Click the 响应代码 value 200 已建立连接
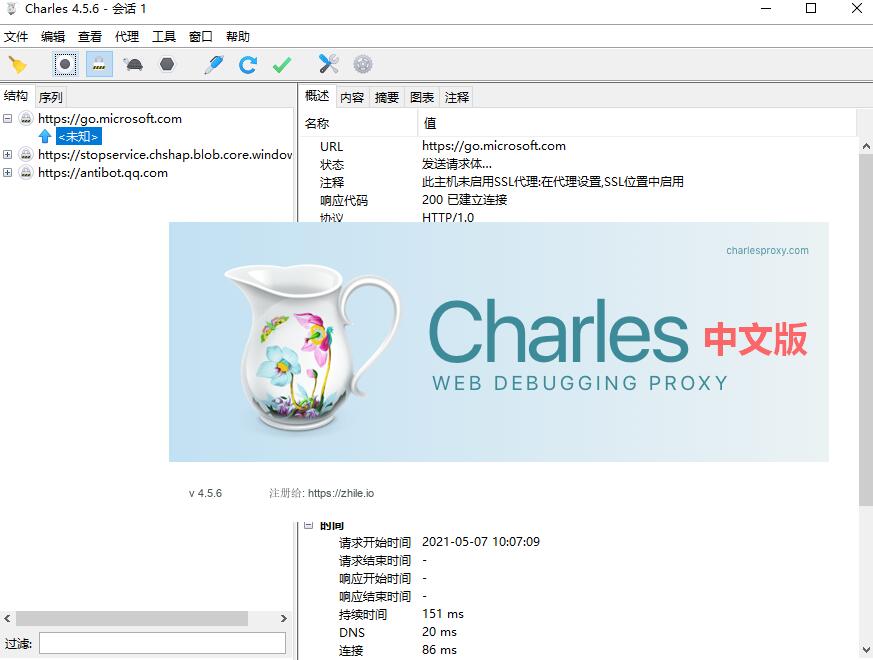 click(x=464, y=200)
